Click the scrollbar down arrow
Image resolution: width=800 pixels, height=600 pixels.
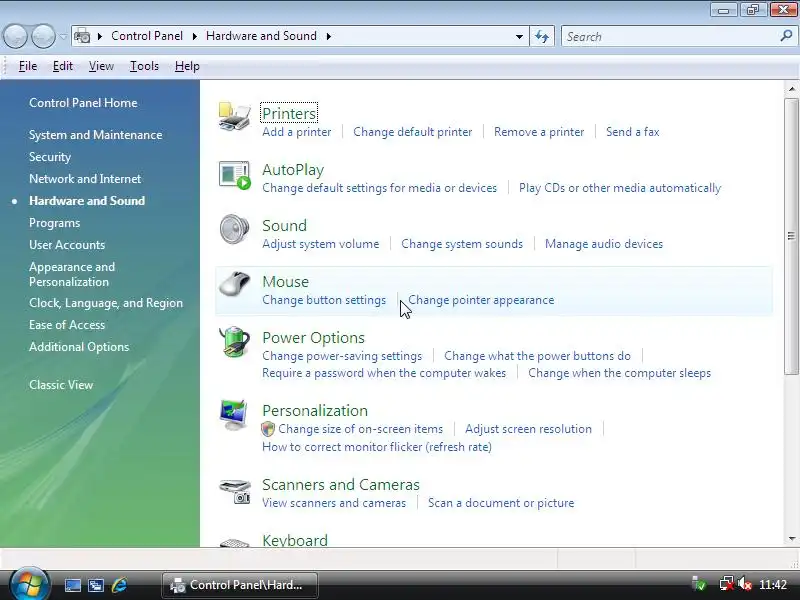(791, 538)
